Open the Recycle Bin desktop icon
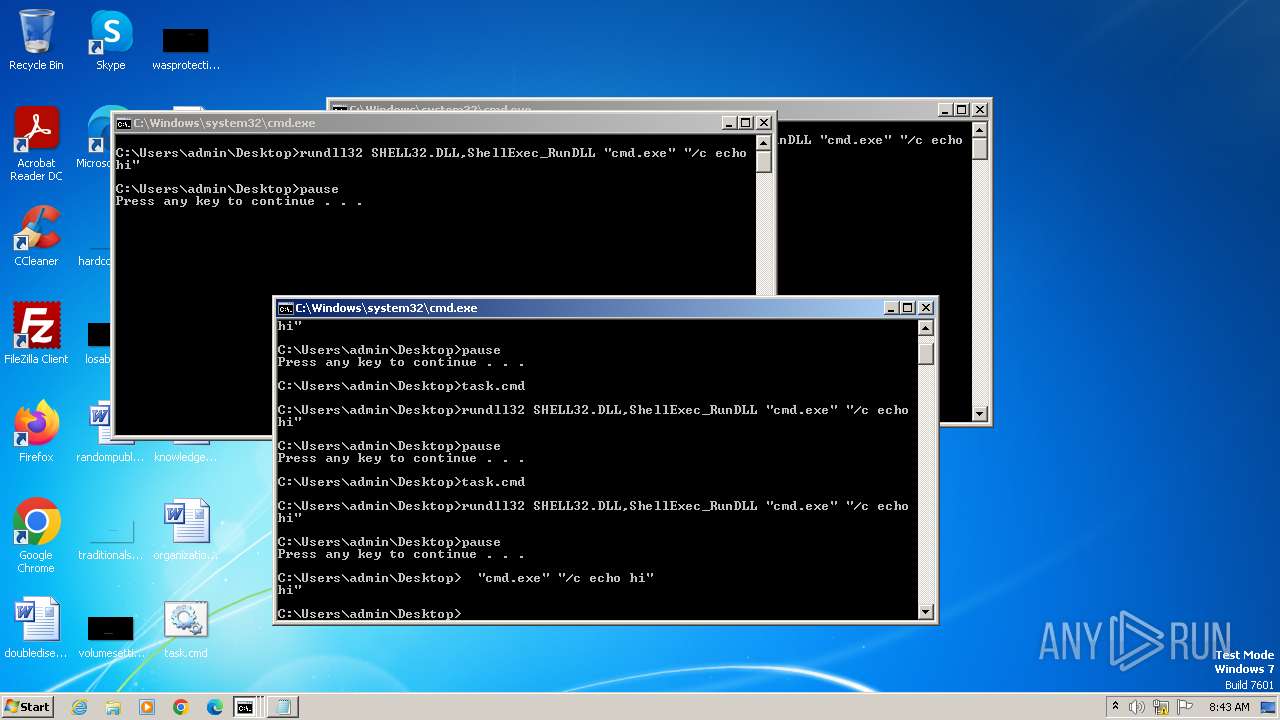The width and height of the screenshot is (1280, 720). click(x=36, y=40)
